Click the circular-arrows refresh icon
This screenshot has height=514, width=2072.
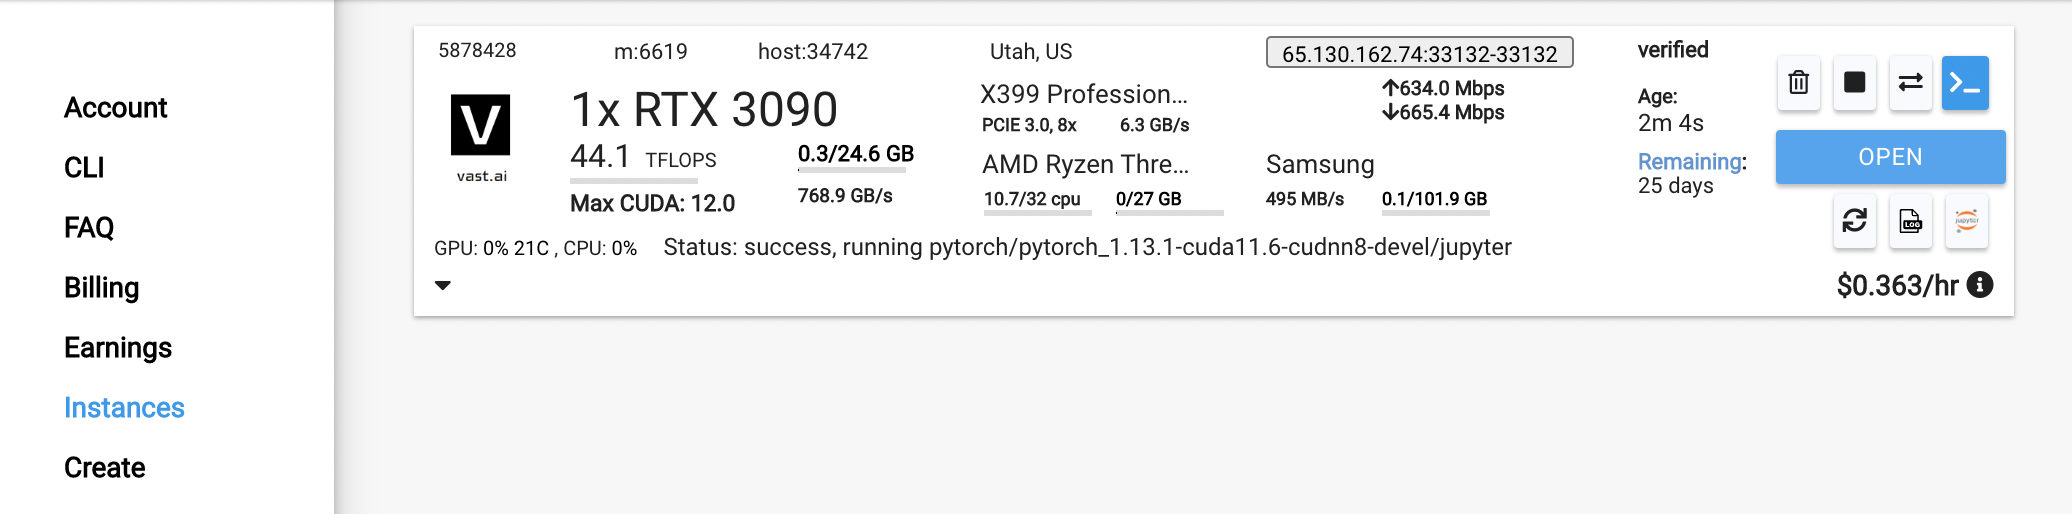click(1854, 221)
